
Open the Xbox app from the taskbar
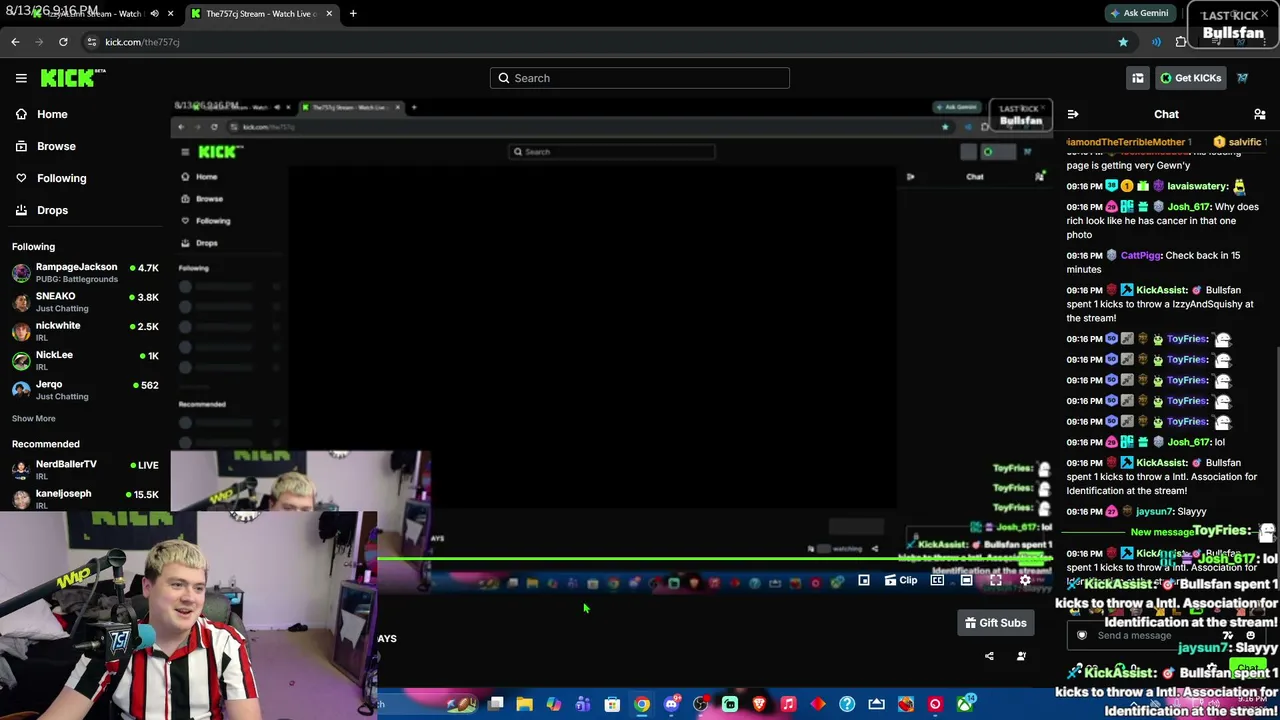tap(965, 704)
